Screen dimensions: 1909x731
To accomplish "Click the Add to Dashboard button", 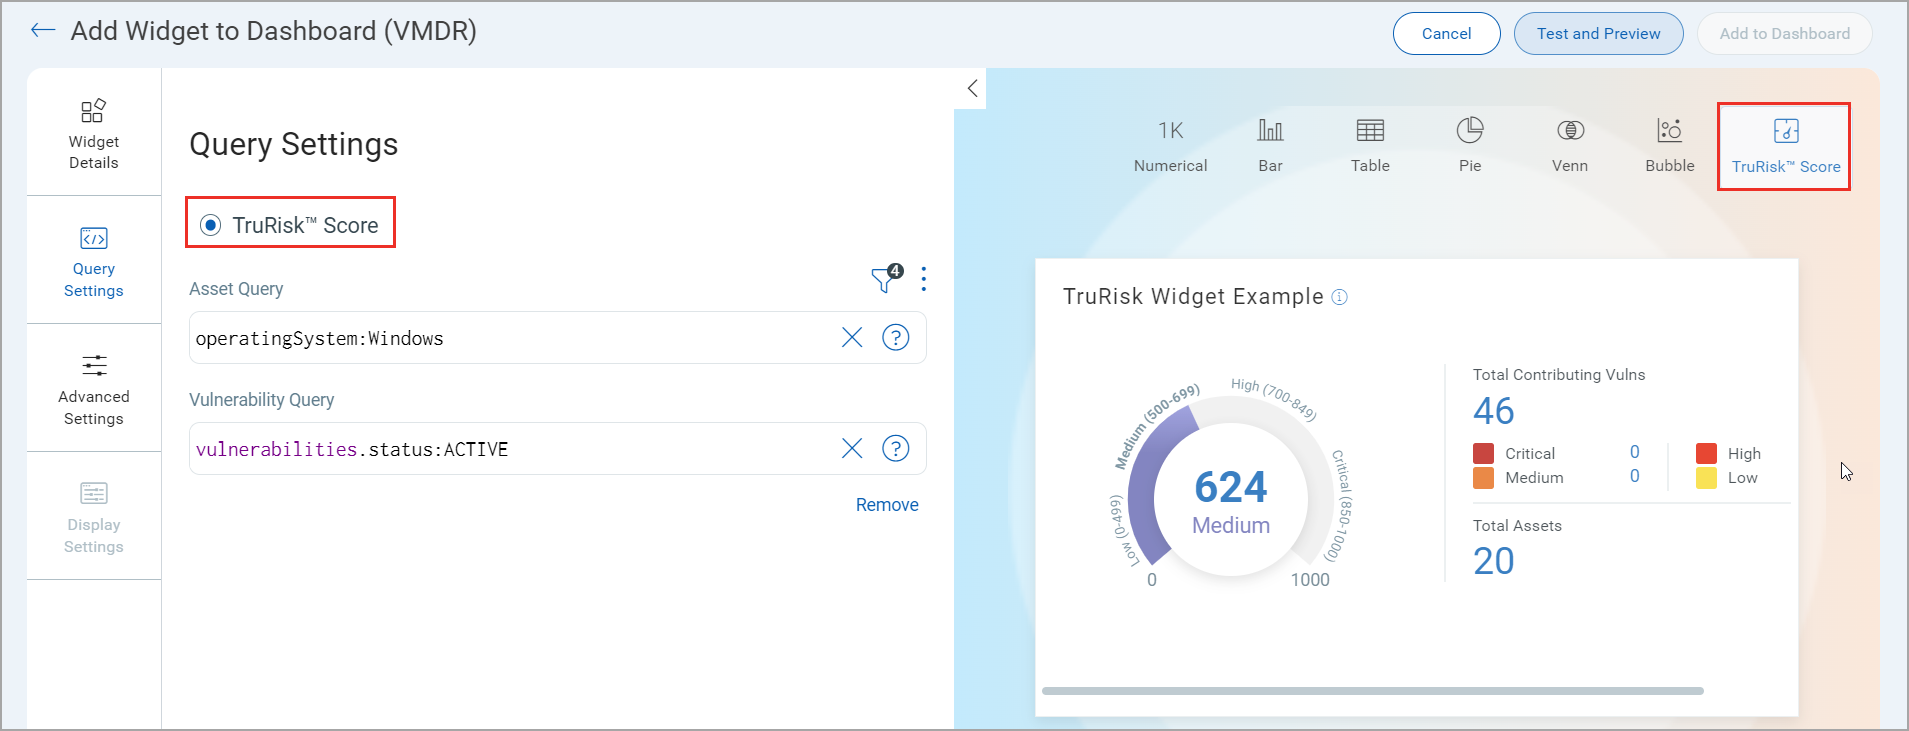I will (x=1784, y=34).
